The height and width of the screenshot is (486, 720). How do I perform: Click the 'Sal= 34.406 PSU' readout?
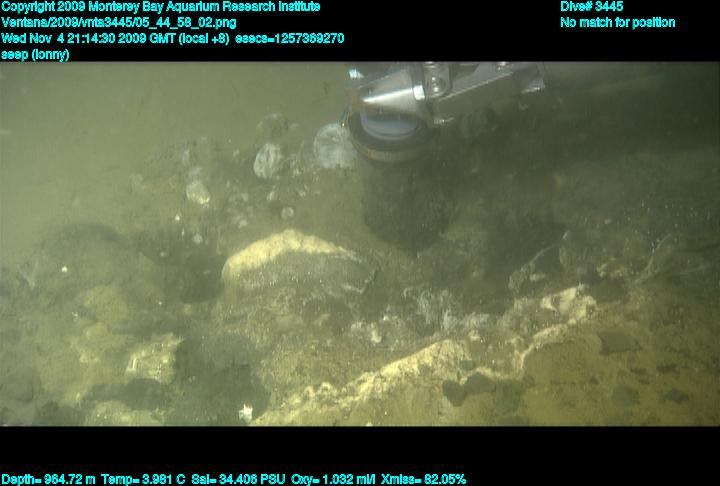238,479
